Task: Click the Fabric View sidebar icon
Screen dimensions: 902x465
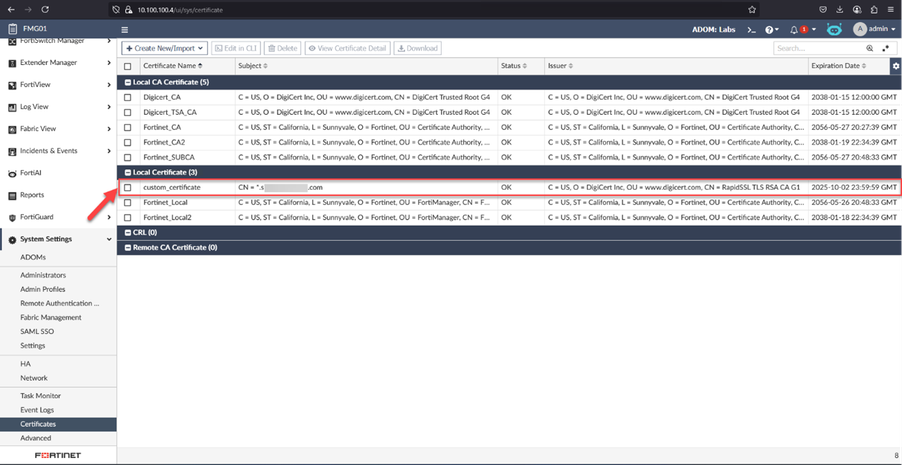Action: pos(12,129)
